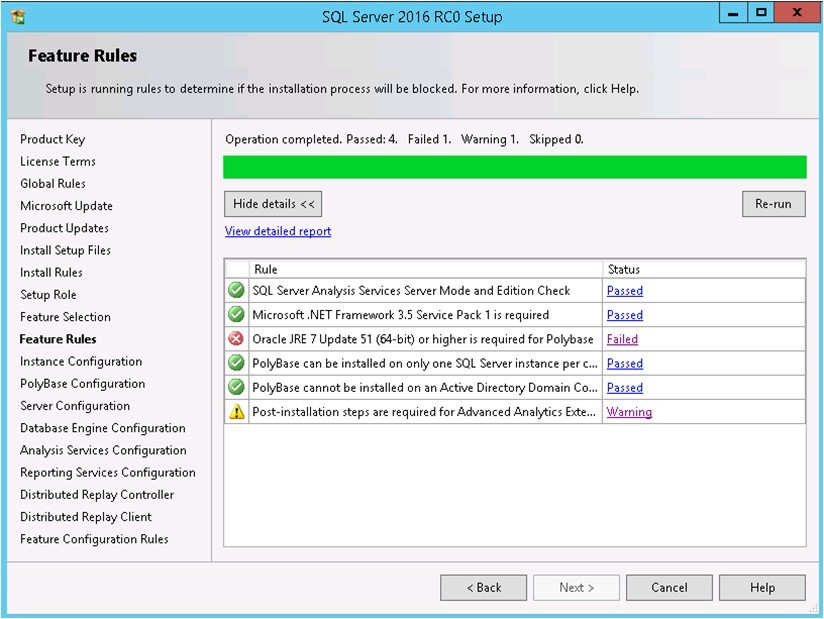Select Install Setup Files step in sidebar

[x=66, y=250]
